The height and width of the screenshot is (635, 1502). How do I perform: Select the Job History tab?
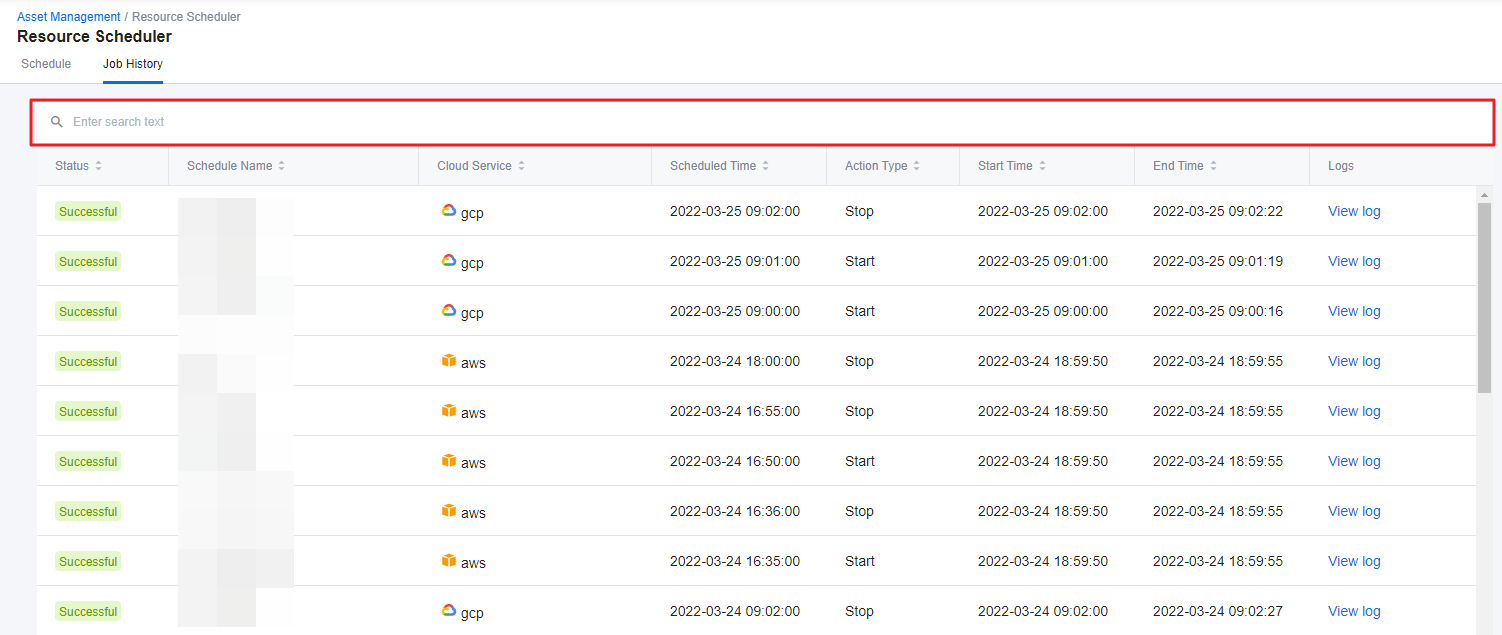[133, 64]
